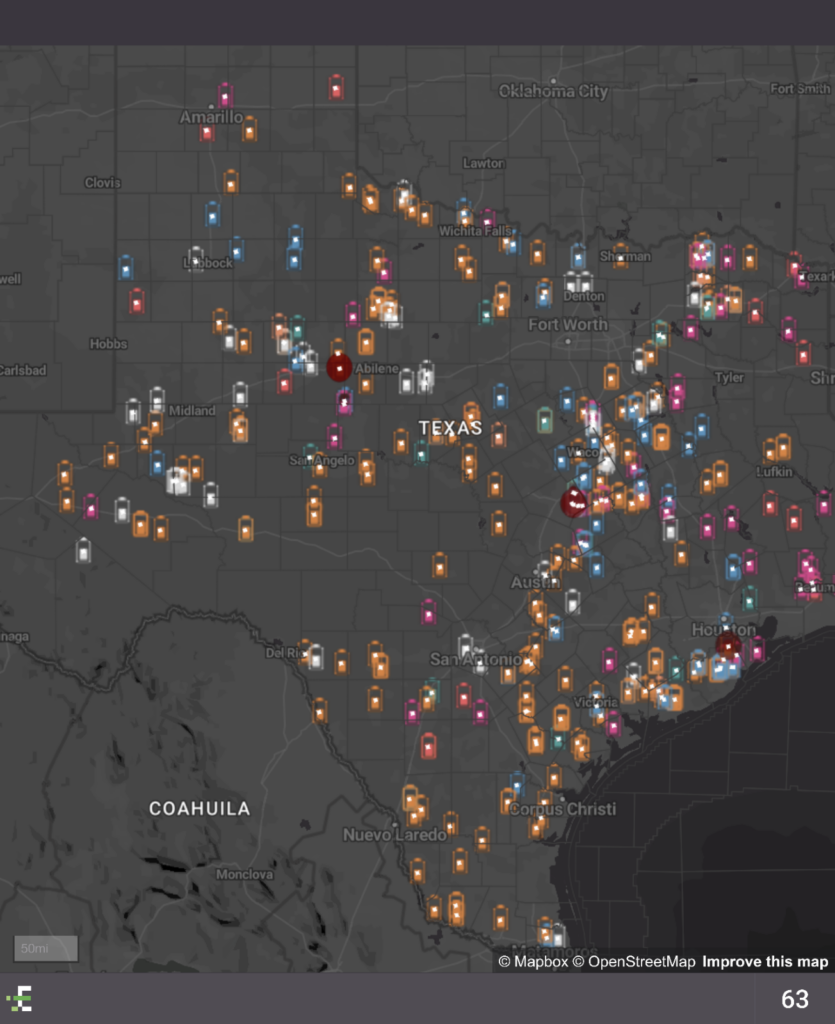Viewport: 835px width, 1024px height.
Task: Click the page number 63 in footer
Action: pos(794,999)
